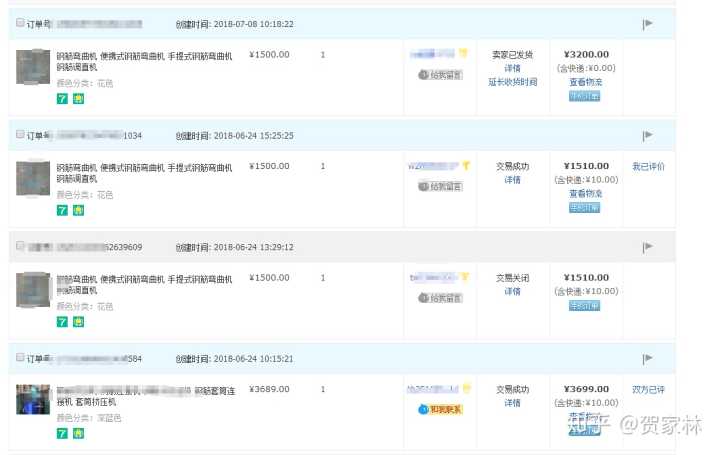Open 详情 for the 交易关闭 order

[512, 292]
